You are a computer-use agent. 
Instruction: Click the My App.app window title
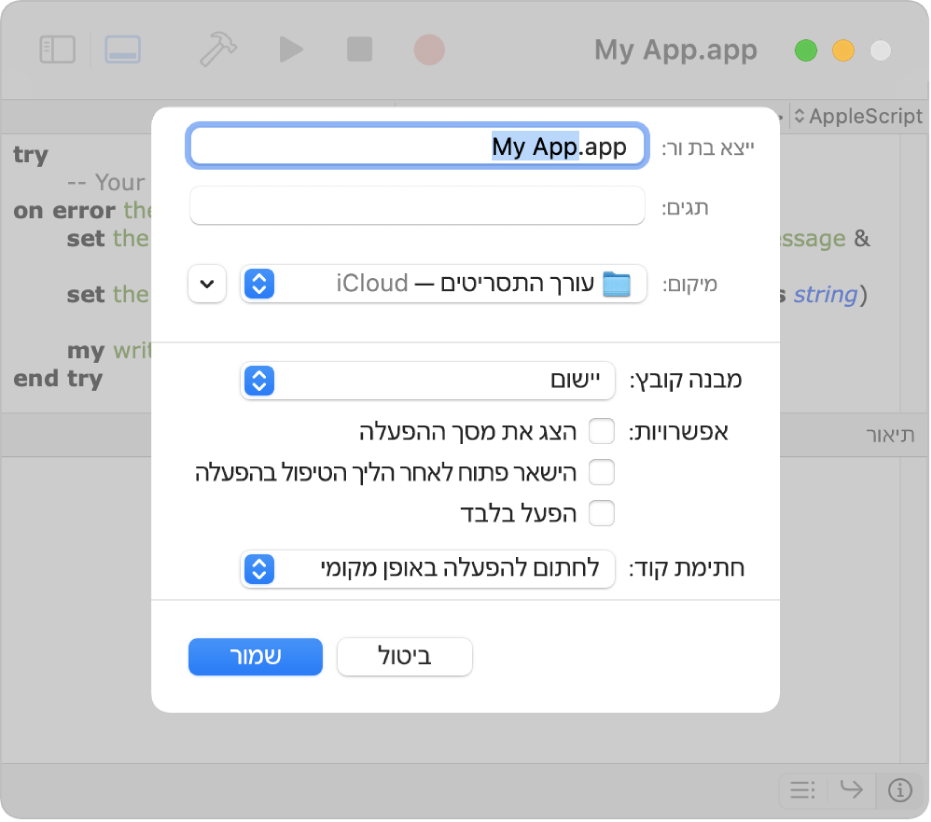point(676,50)
